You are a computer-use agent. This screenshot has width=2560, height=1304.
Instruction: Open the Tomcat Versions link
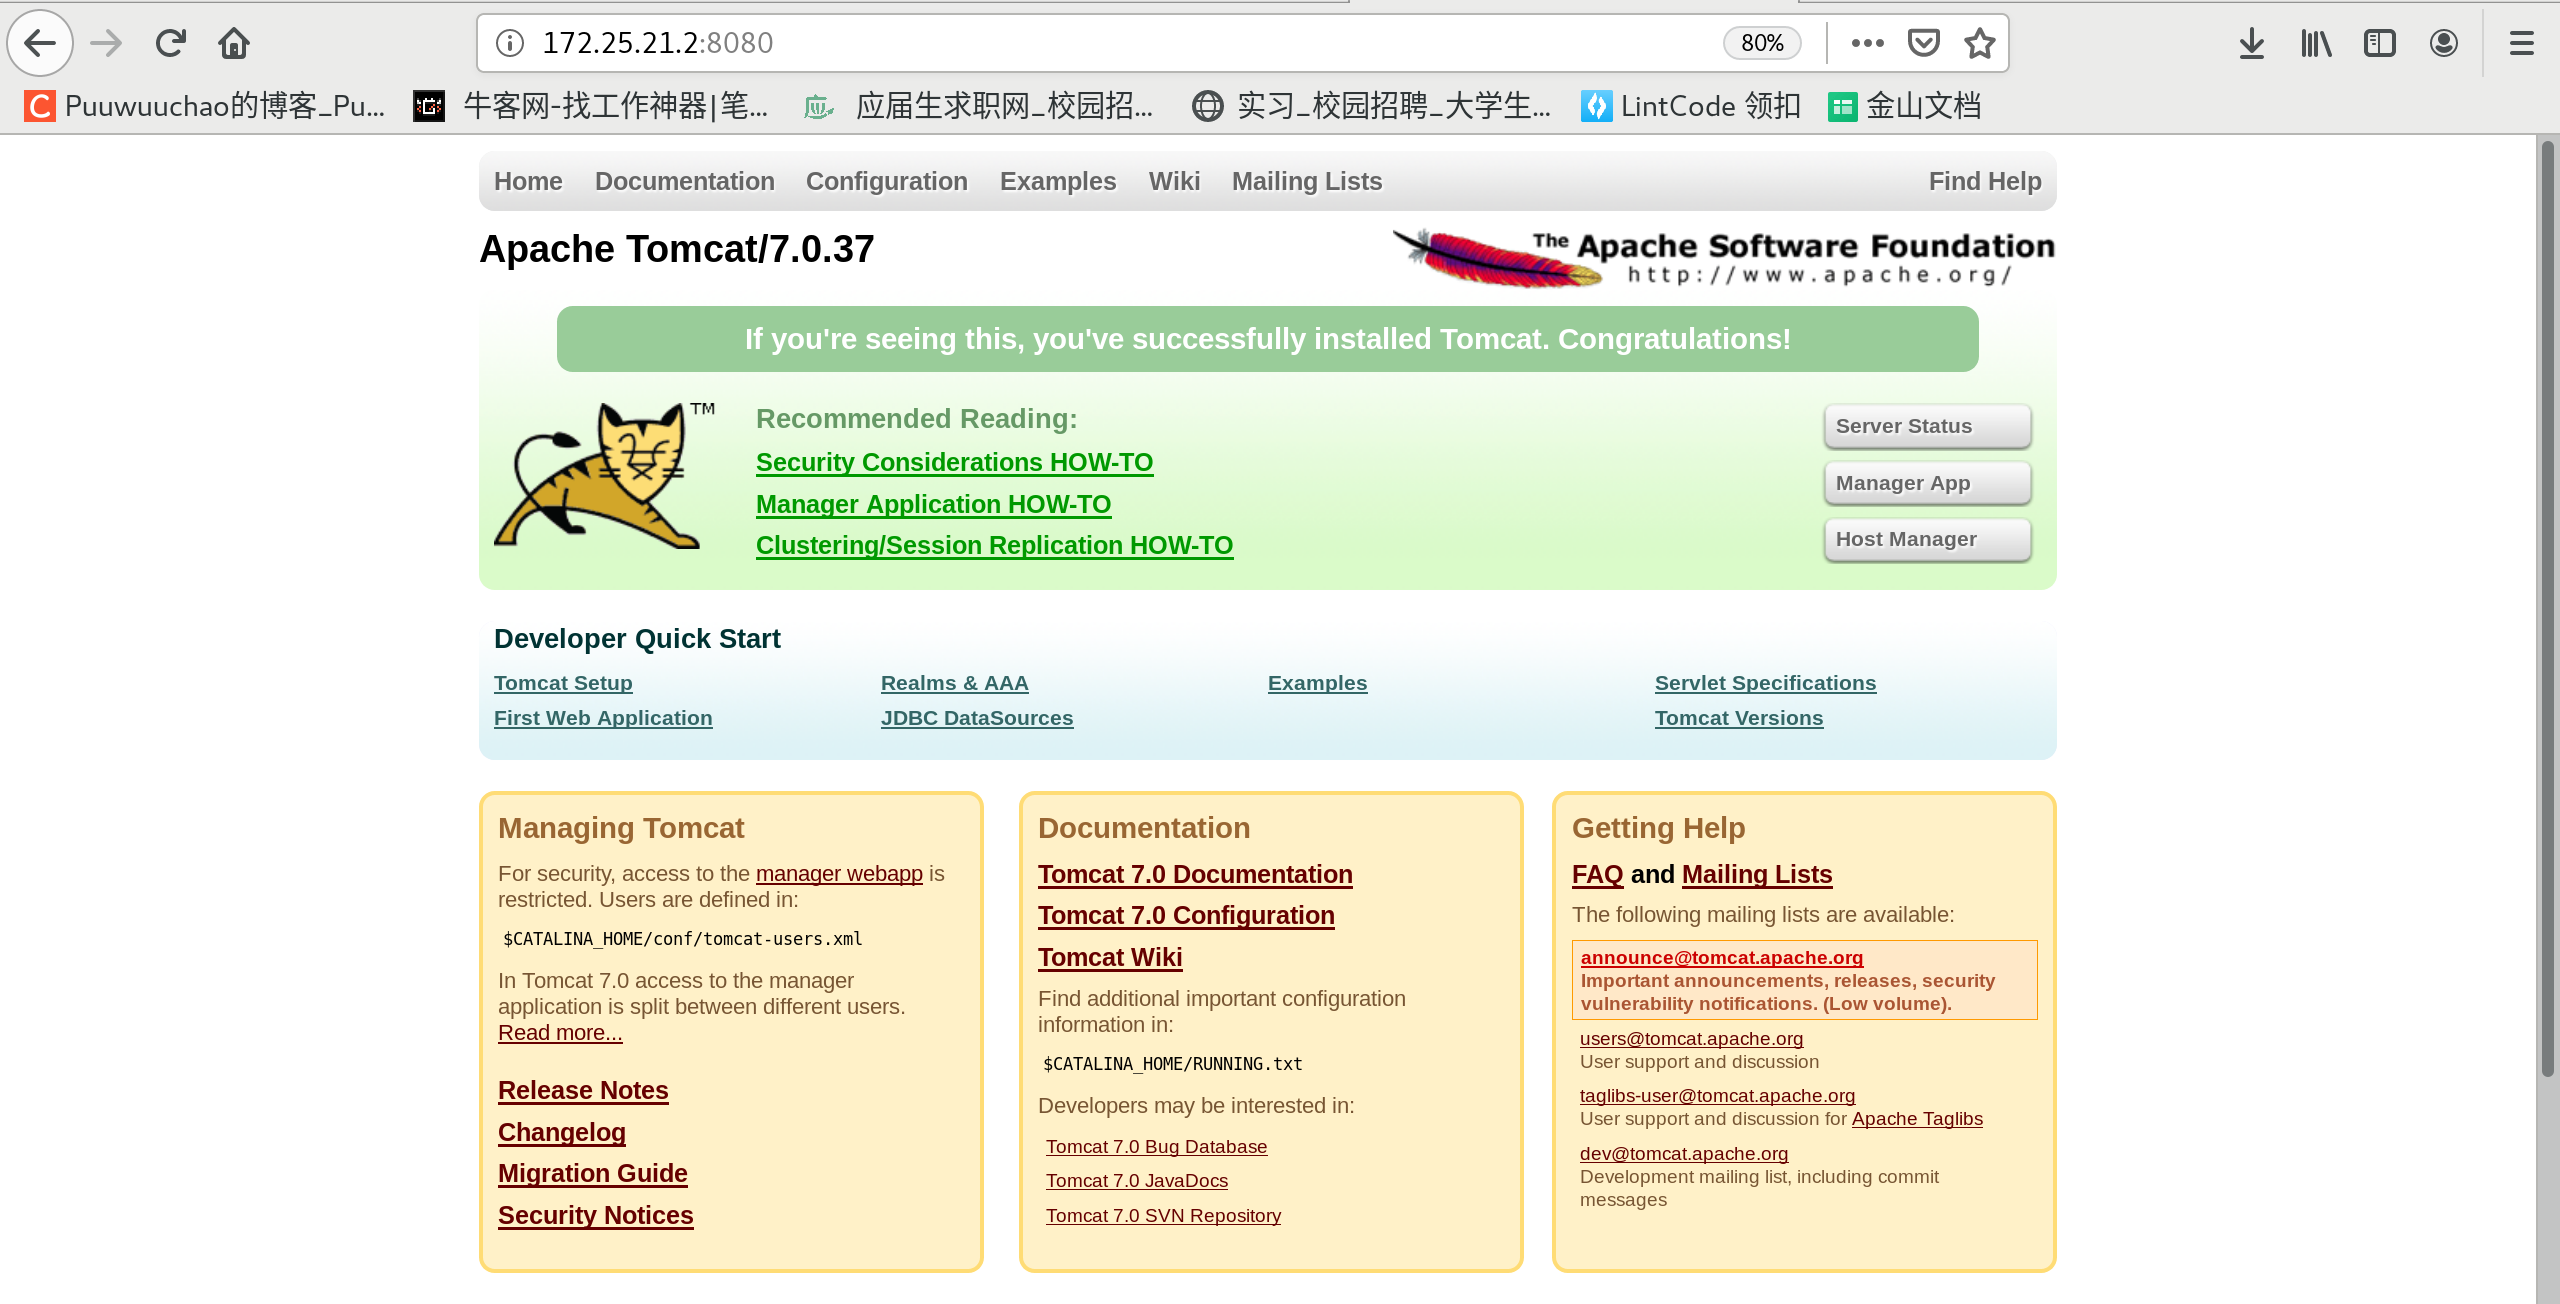coord(1739,718)
